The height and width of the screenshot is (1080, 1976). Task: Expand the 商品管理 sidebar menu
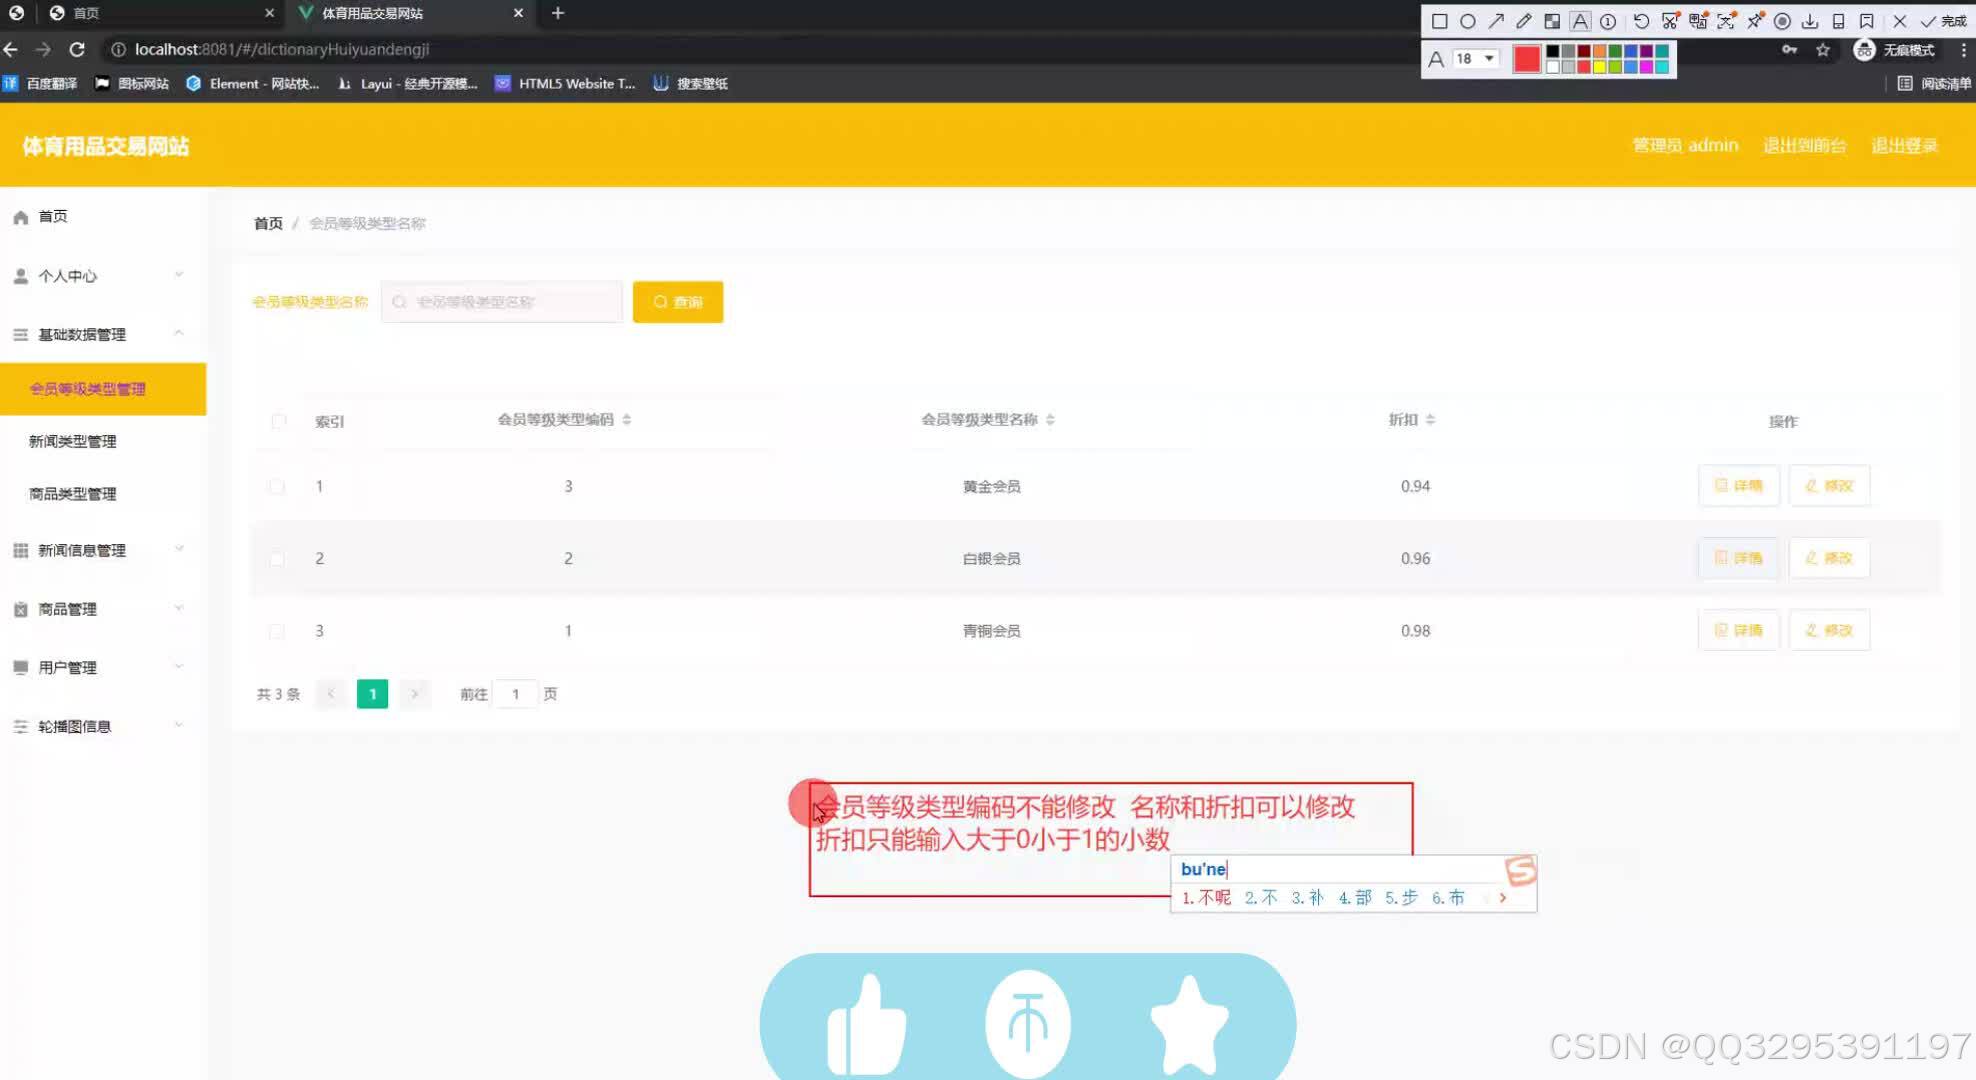103,609
